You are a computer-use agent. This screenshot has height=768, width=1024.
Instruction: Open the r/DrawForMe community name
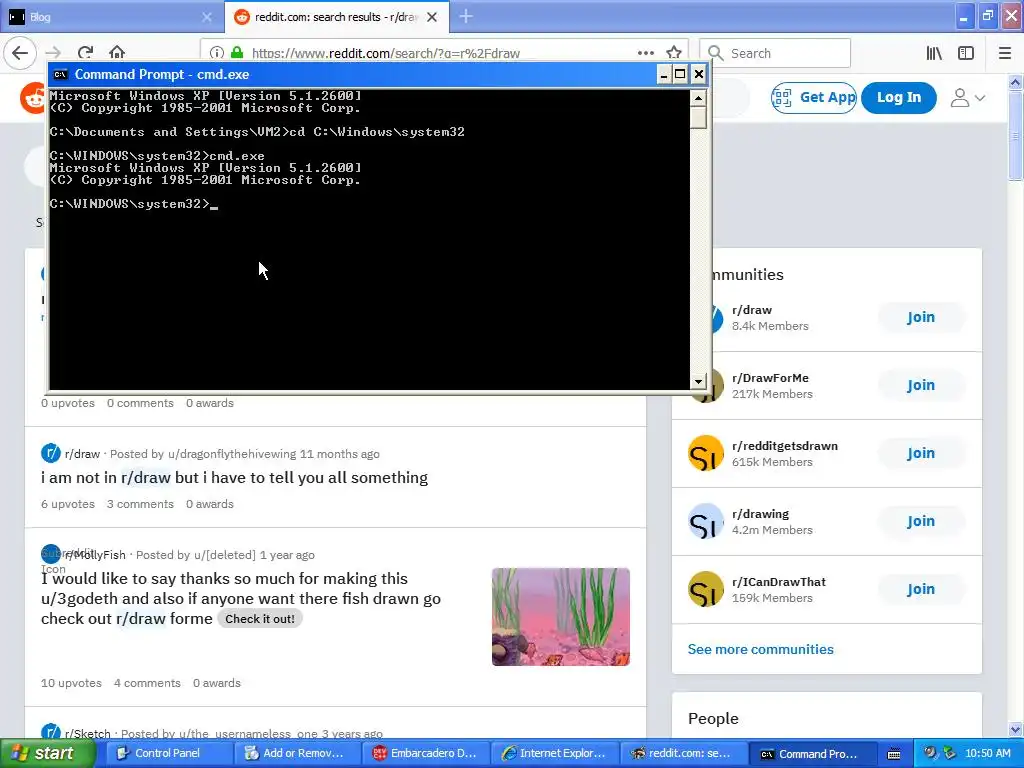point(770,378)
